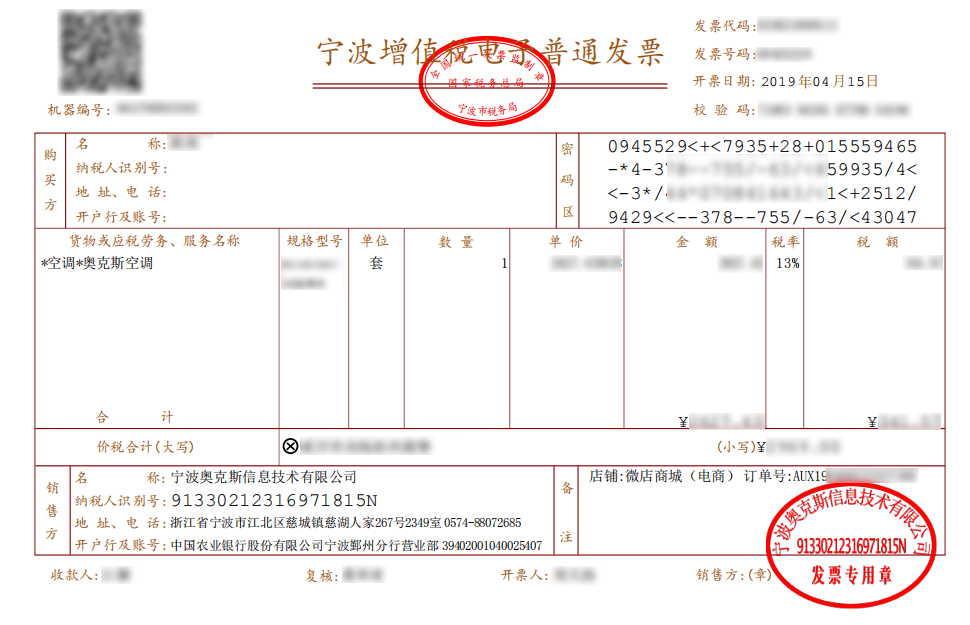Viewport: 970px width, 625px height.
Task: Click the invoice date 2019年04月15日
Action: pyautogui.click(x=819, y=81)
